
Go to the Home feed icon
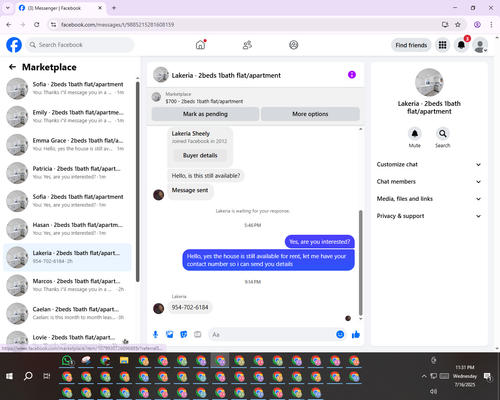200,45
